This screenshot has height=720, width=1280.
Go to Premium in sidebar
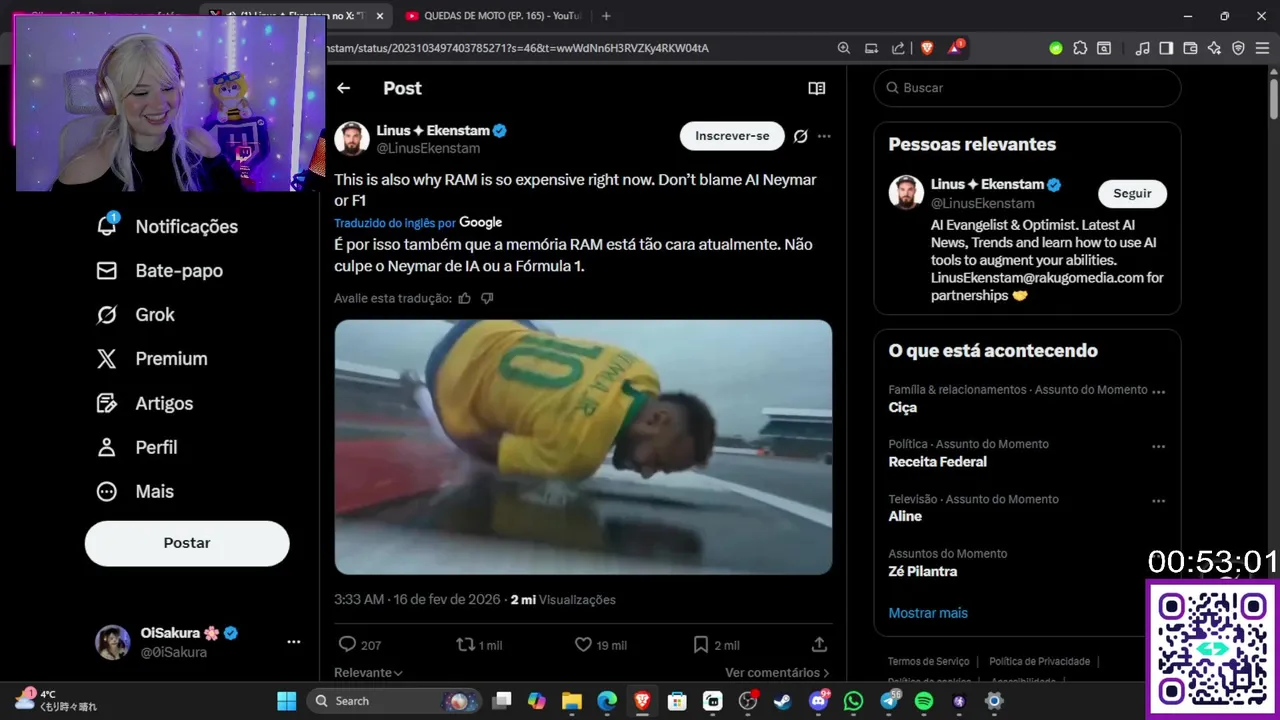click(x=151, y=359)
